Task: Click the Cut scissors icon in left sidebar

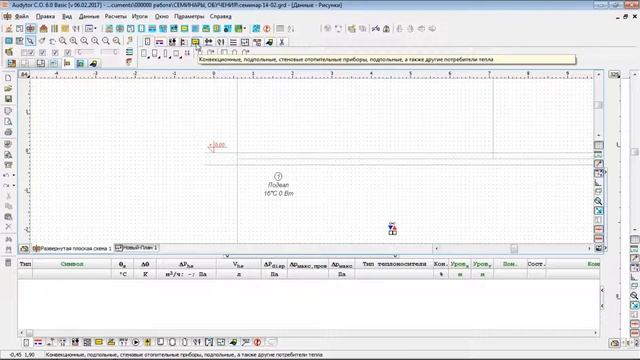Action: (x=8, y=196)
